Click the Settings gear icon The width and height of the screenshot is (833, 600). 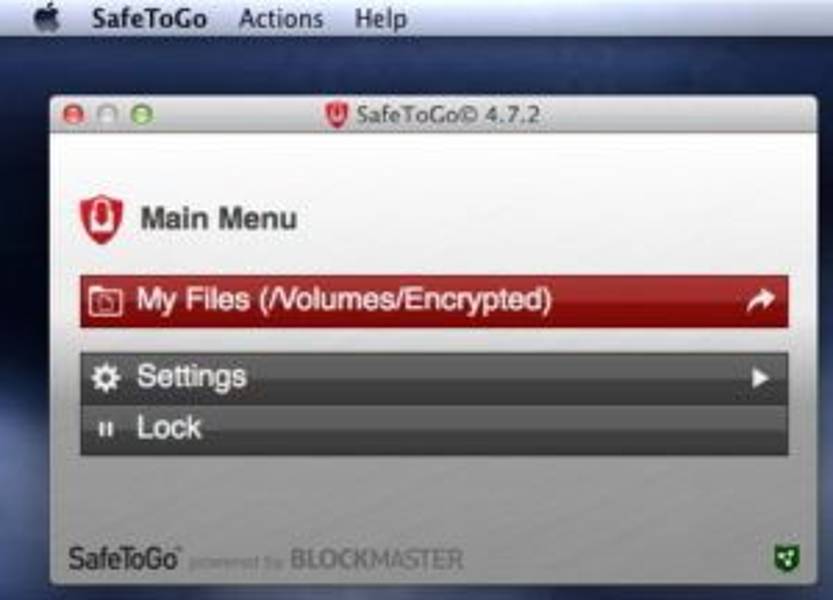coord(106,378)
